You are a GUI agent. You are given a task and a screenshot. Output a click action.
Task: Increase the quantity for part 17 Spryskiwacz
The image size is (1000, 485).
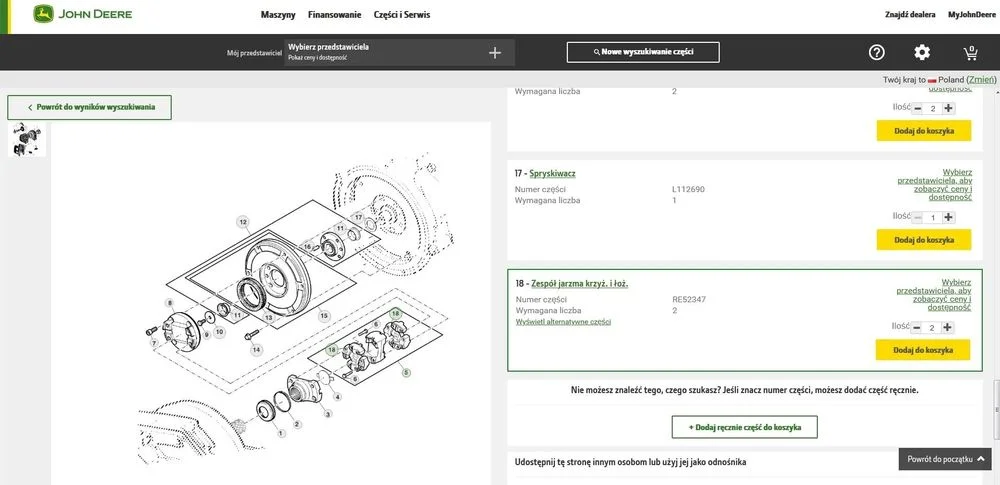(948, 218)
